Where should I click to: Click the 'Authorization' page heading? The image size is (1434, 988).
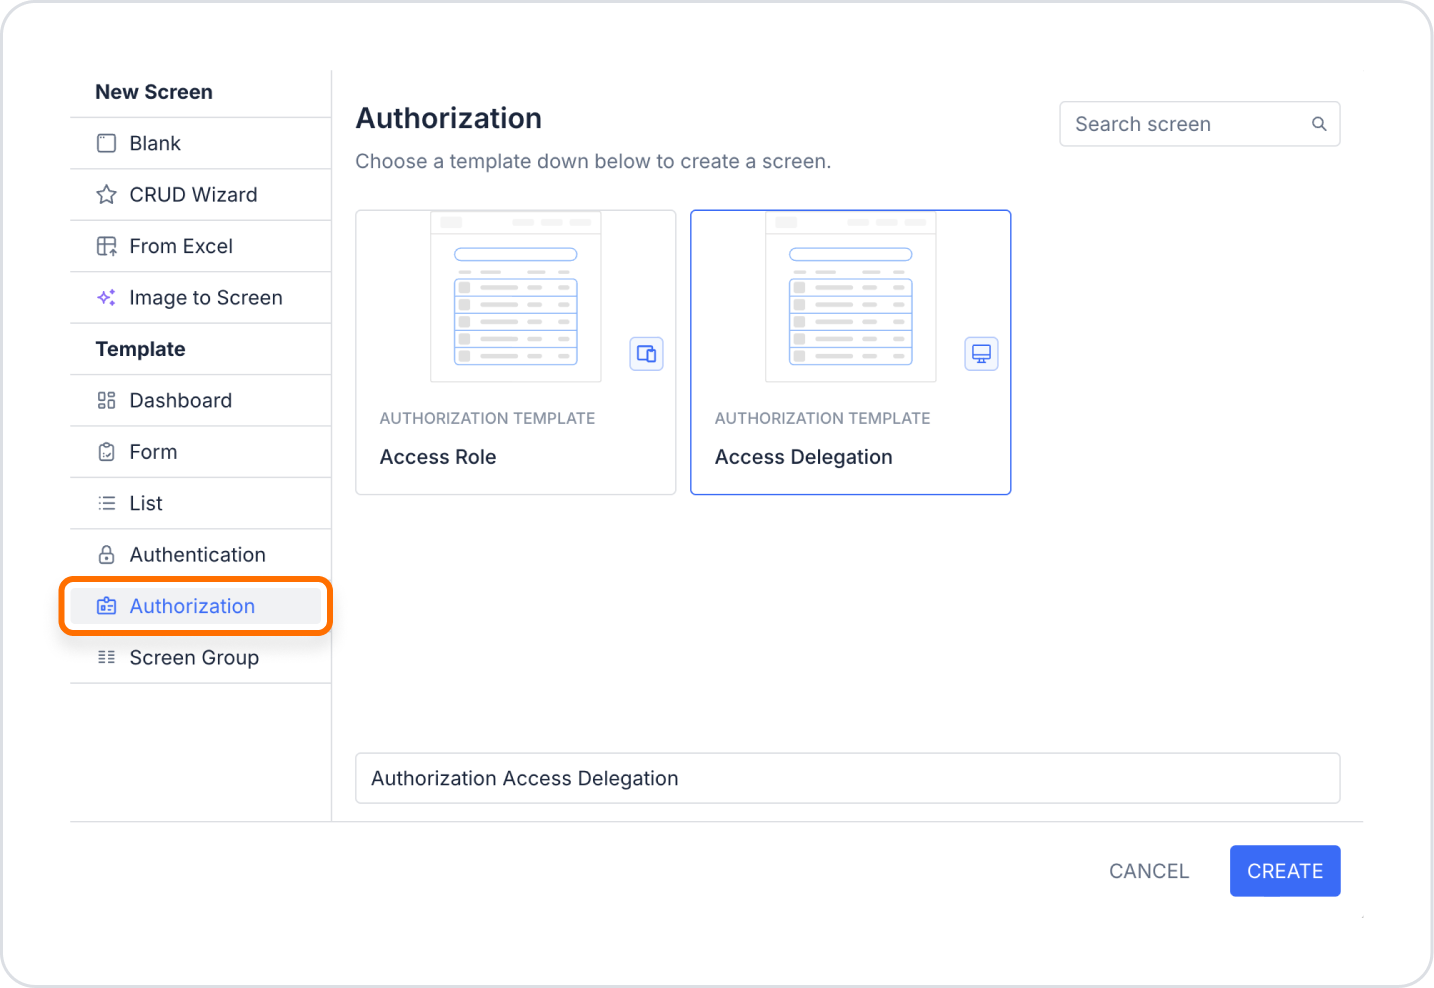(449, 118)
